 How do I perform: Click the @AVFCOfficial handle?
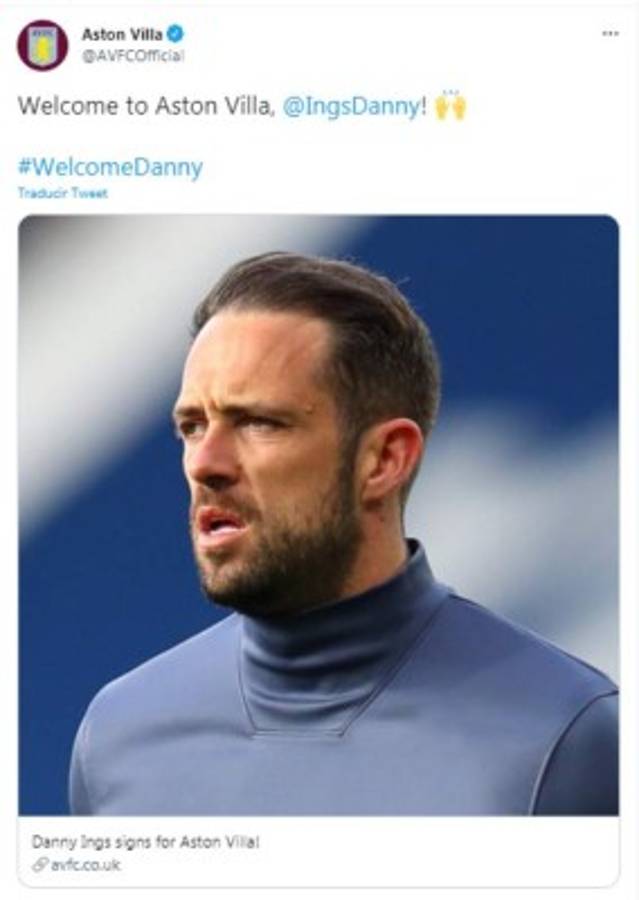pyautogui.click(x=133, y=56)
